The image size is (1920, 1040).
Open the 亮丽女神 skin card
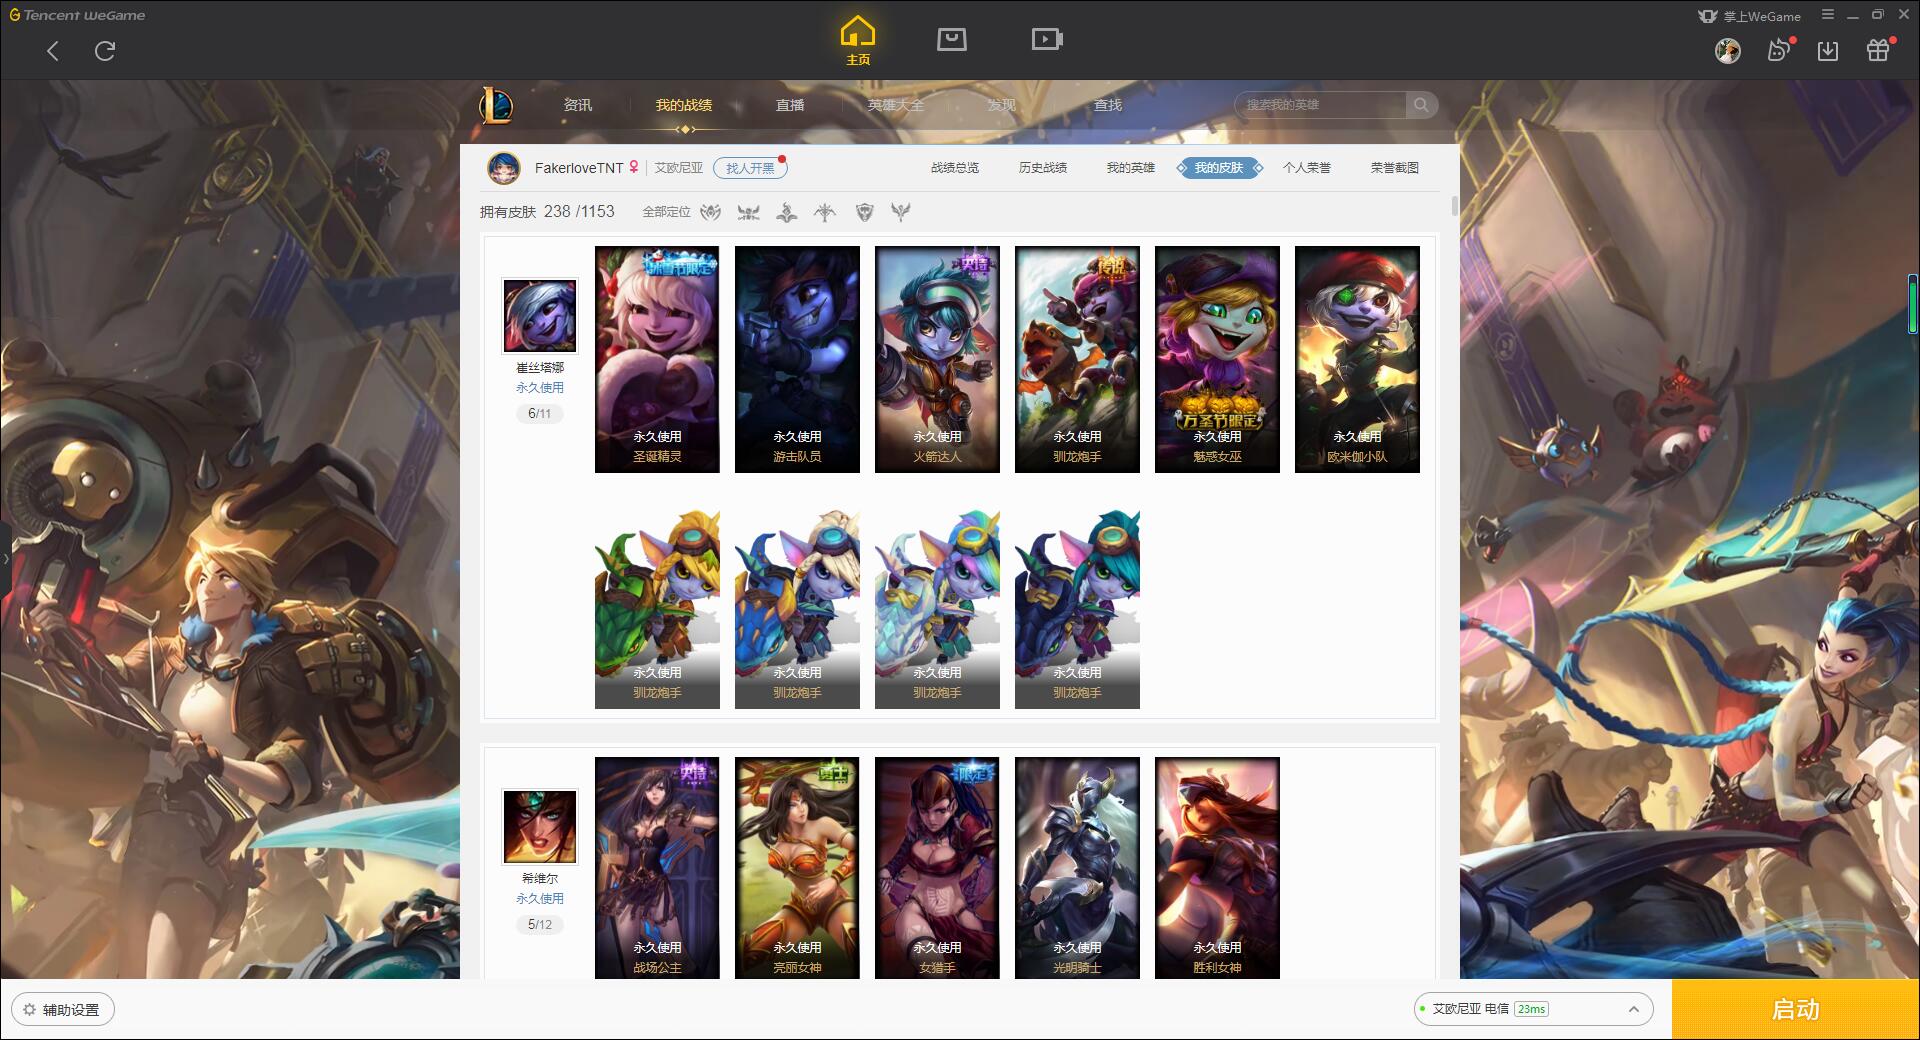797,868
